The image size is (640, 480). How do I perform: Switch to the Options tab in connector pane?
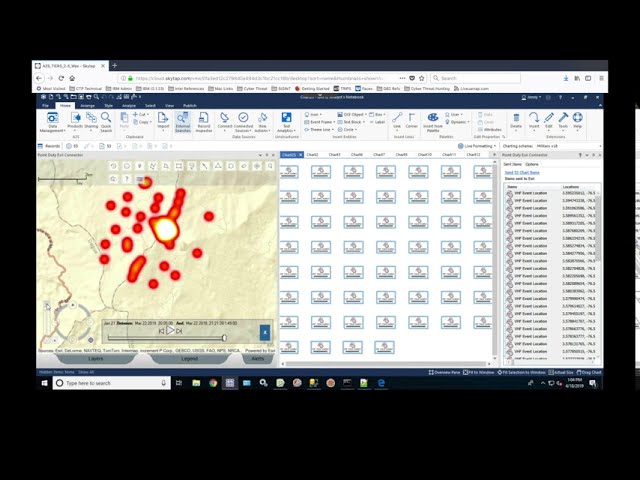pos(532,164)
